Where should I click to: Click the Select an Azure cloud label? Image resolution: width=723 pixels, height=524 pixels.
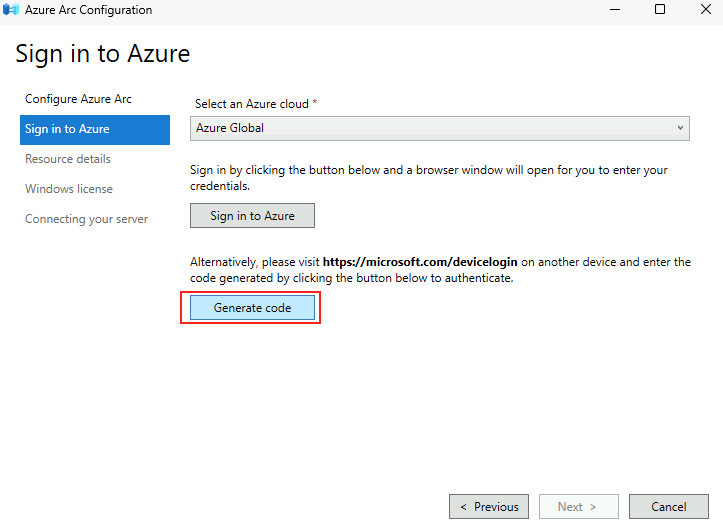pos(252,104)
